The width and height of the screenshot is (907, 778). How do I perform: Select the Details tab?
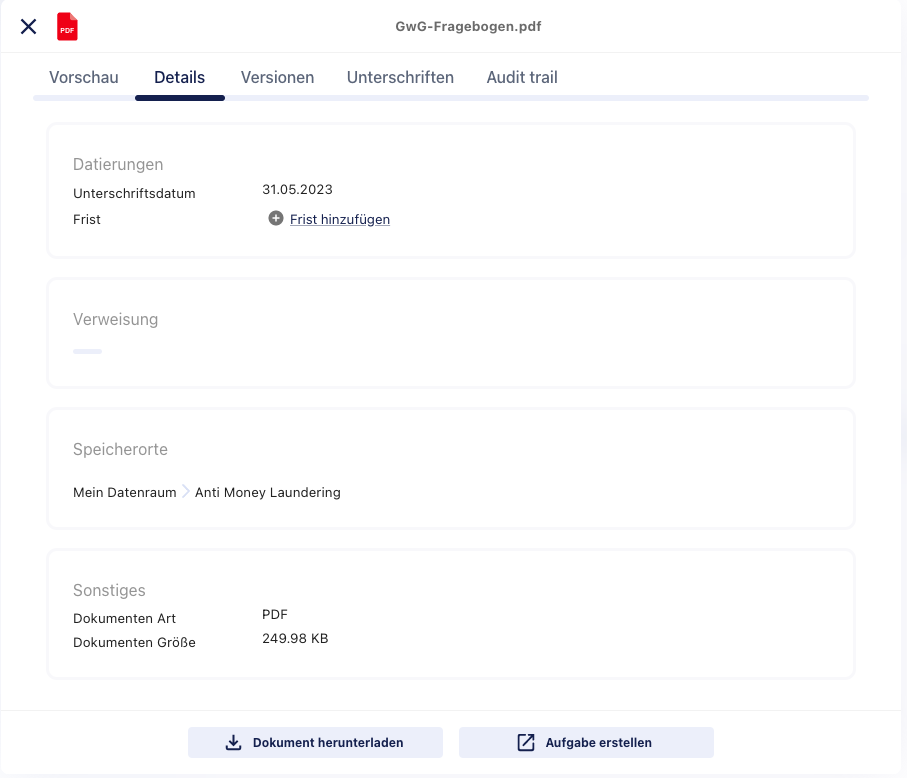[179, 78]
